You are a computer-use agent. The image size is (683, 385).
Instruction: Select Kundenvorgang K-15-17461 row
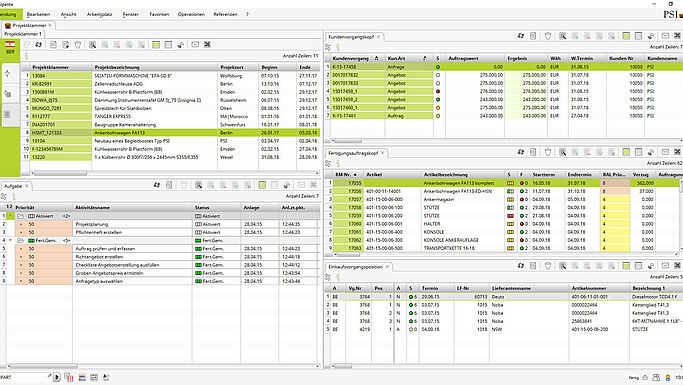505,116
